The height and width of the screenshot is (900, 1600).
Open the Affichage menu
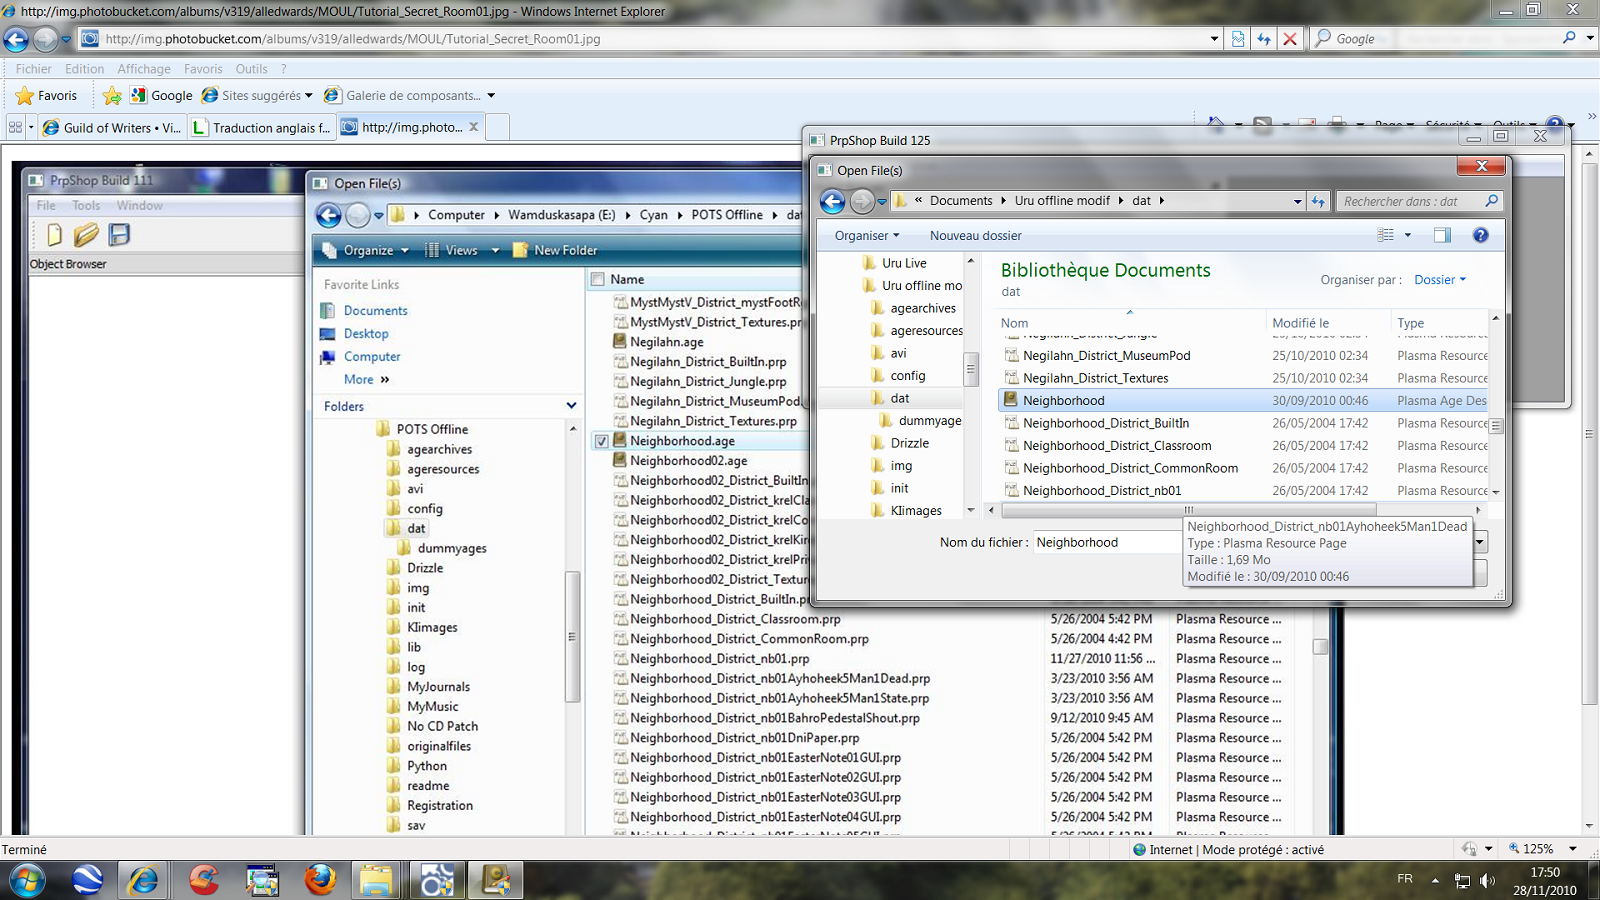(144, 69)
